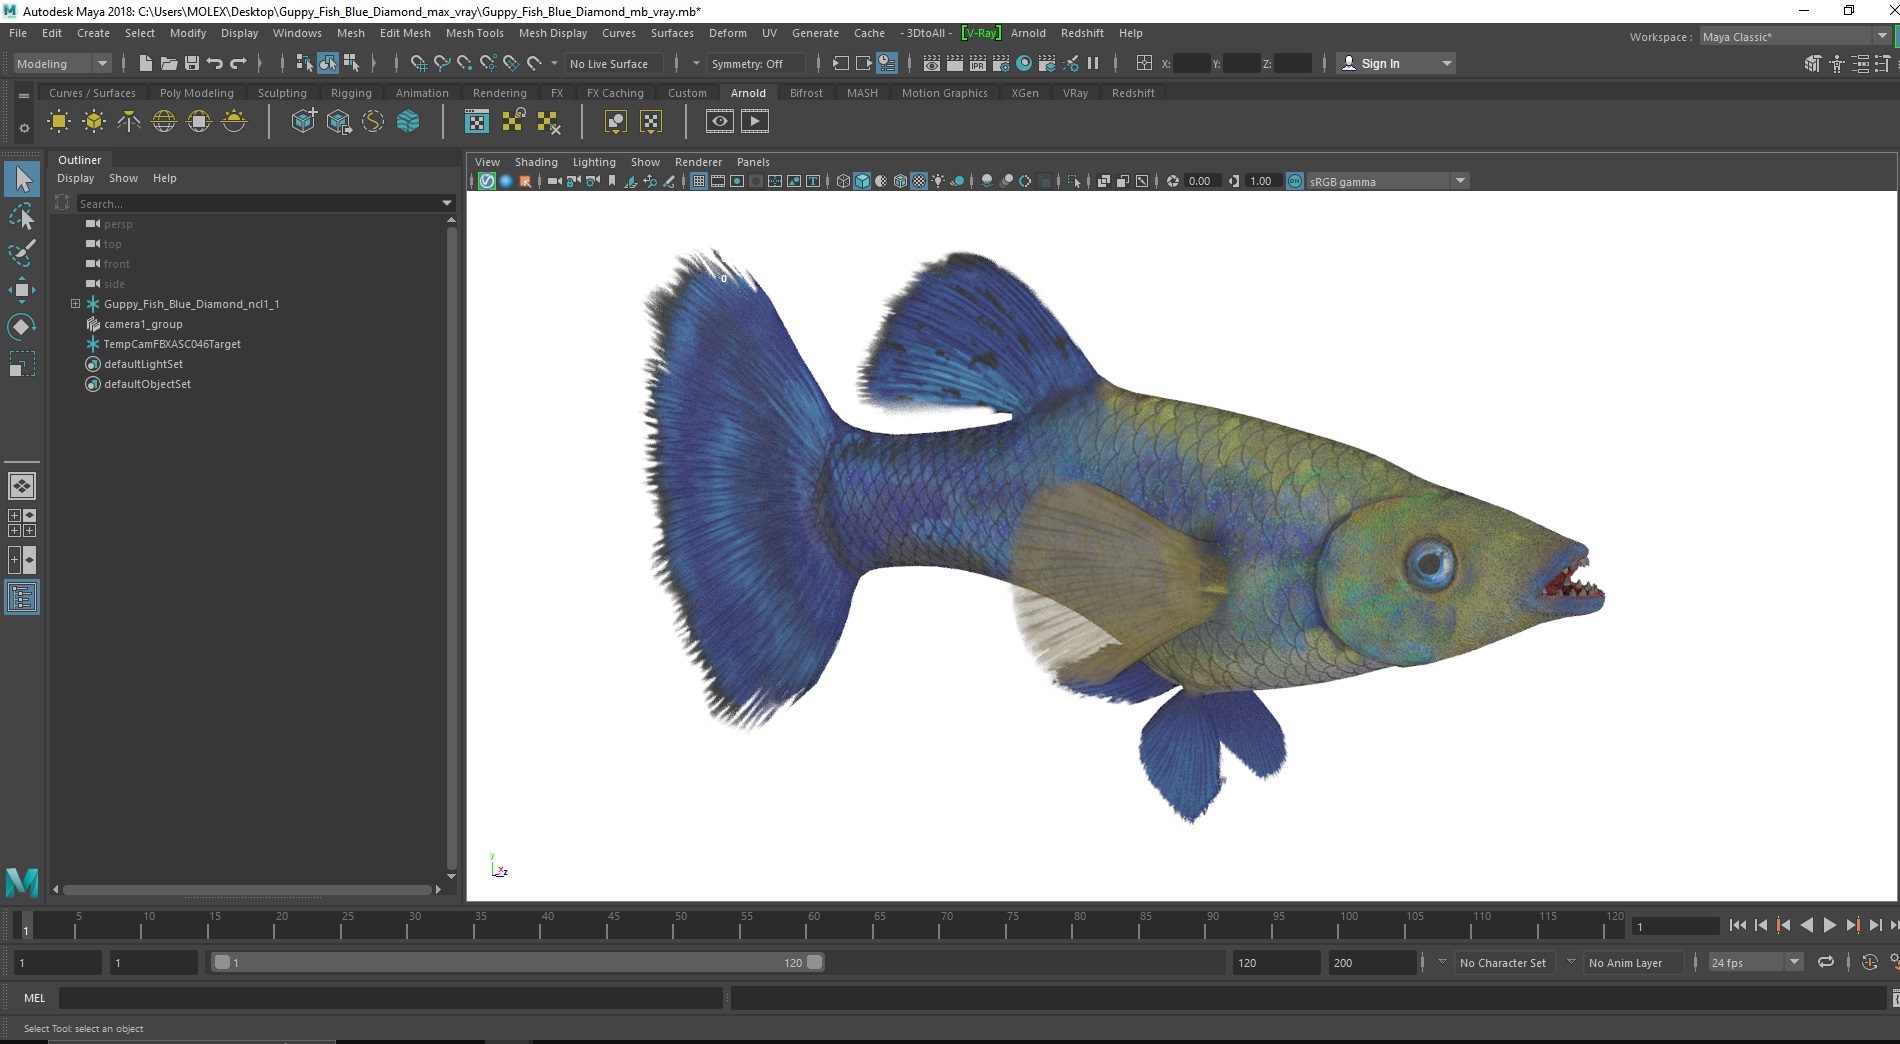Click the Save Scene disk icon
1900x1044 pixels.
(192, 63)
